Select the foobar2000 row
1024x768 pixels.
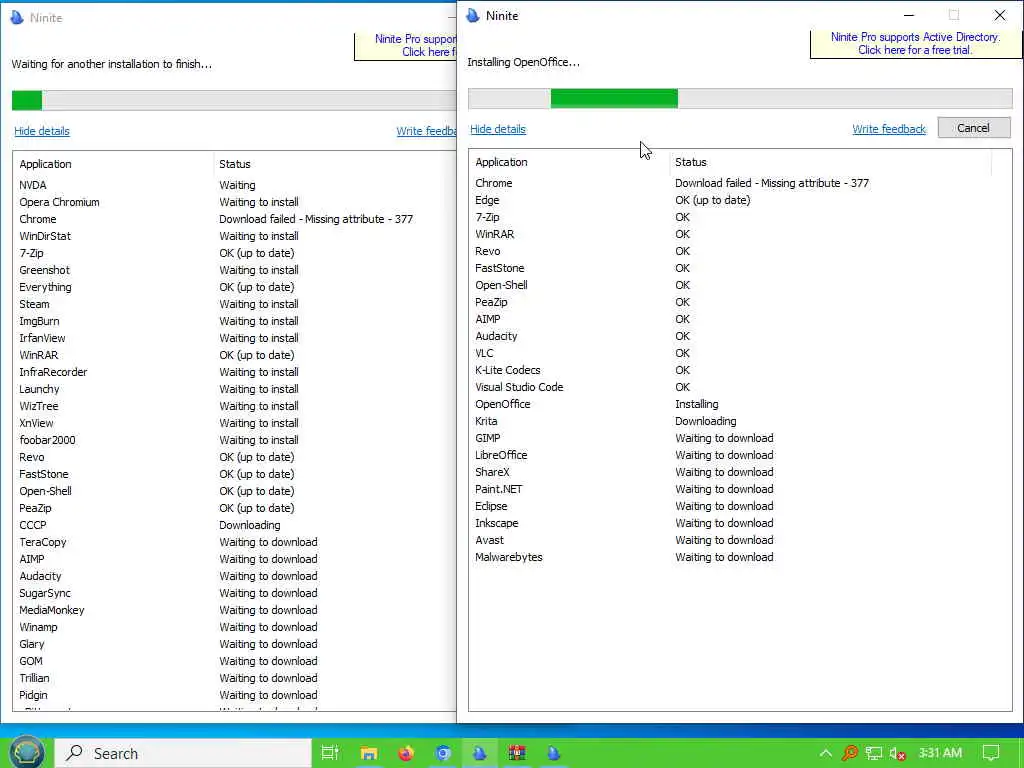pos(235,440)
